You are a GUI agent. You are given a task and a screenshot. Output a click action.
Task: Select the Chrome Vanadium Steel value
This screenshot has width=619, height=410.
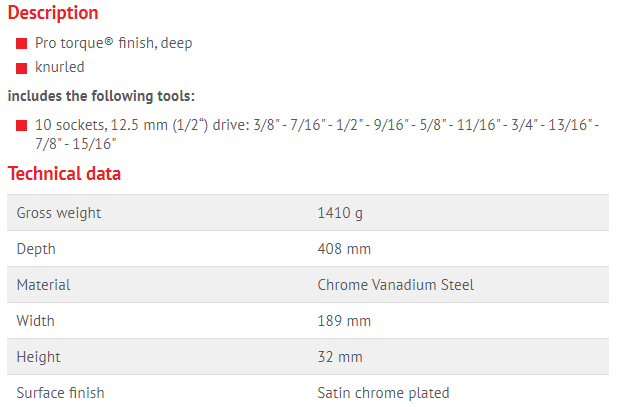point(395,285)
